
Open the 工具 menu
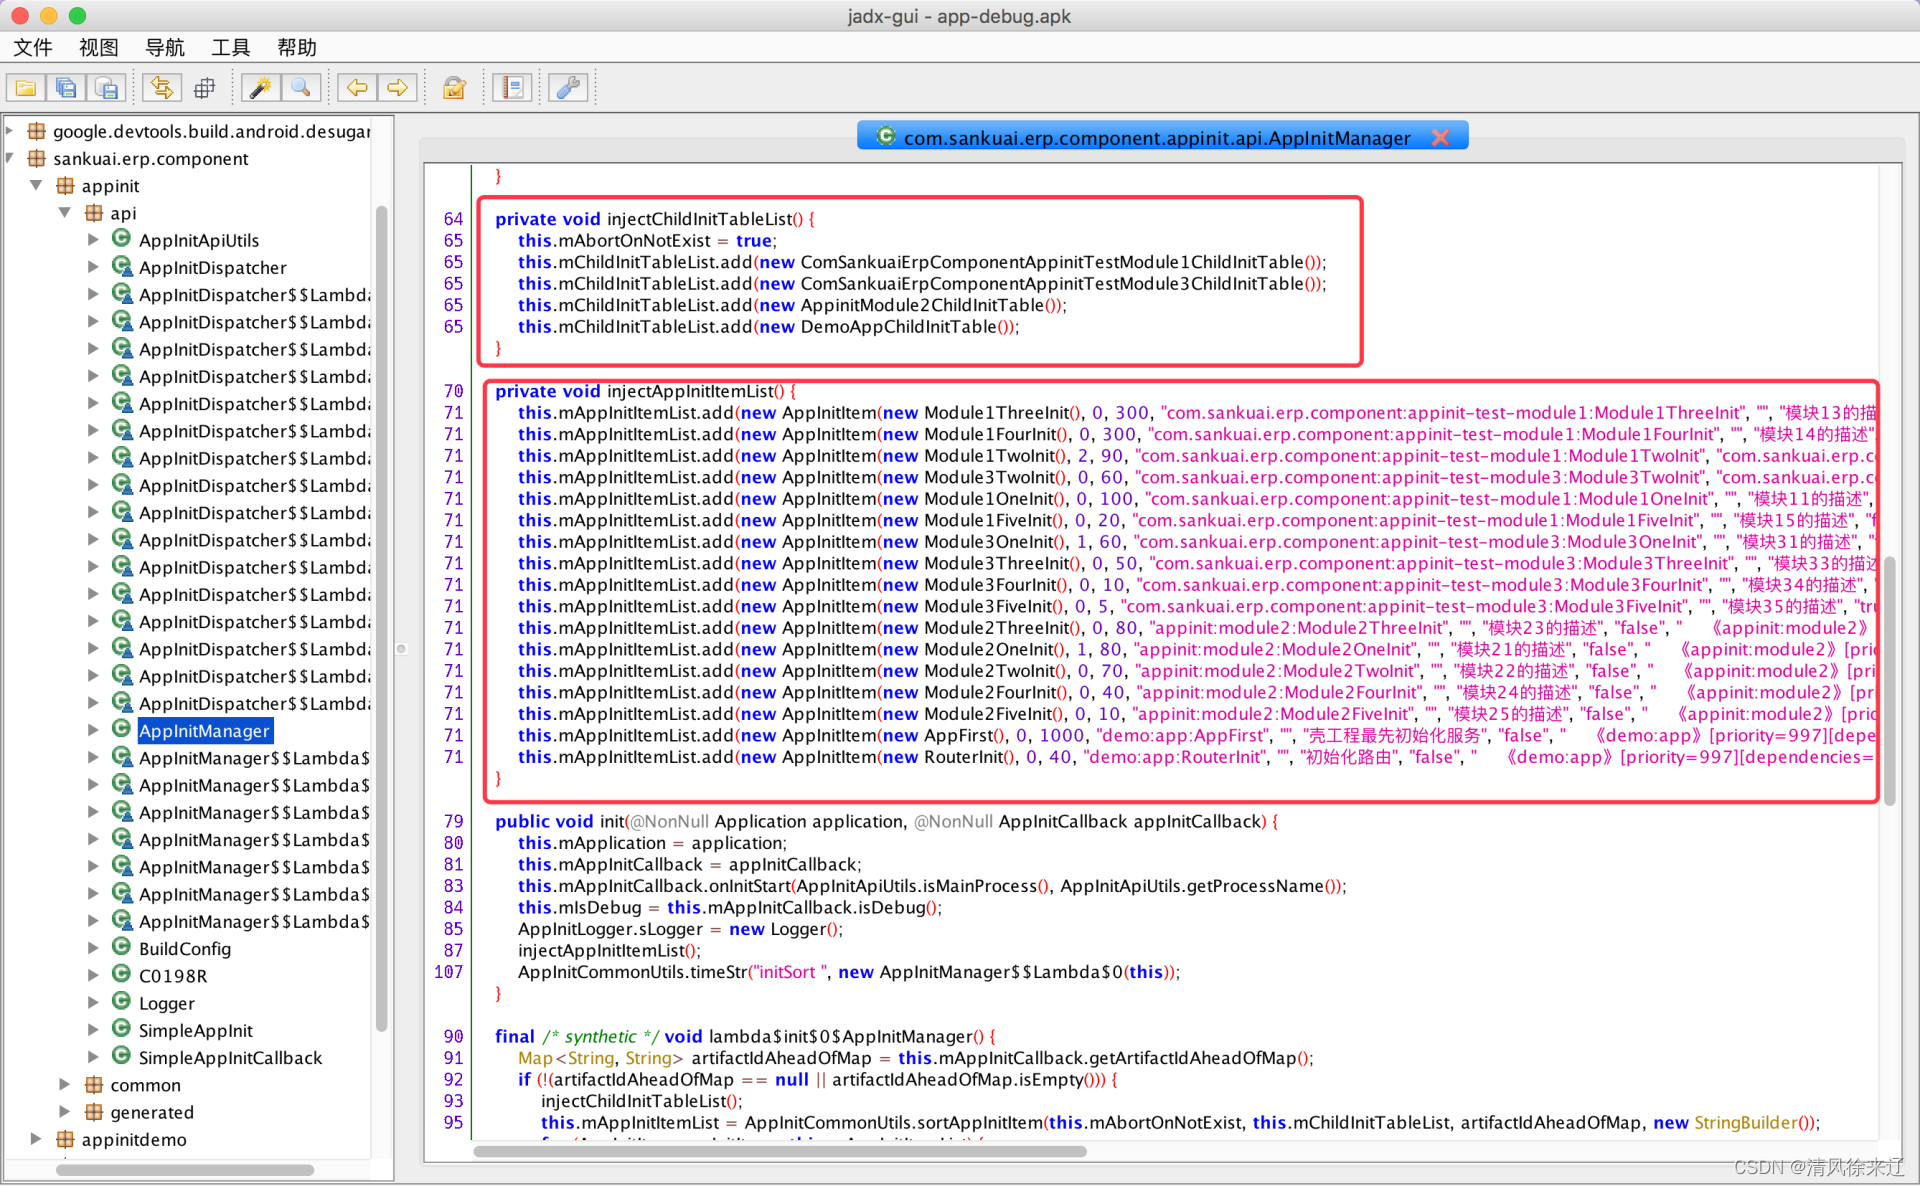click(231, 47)
